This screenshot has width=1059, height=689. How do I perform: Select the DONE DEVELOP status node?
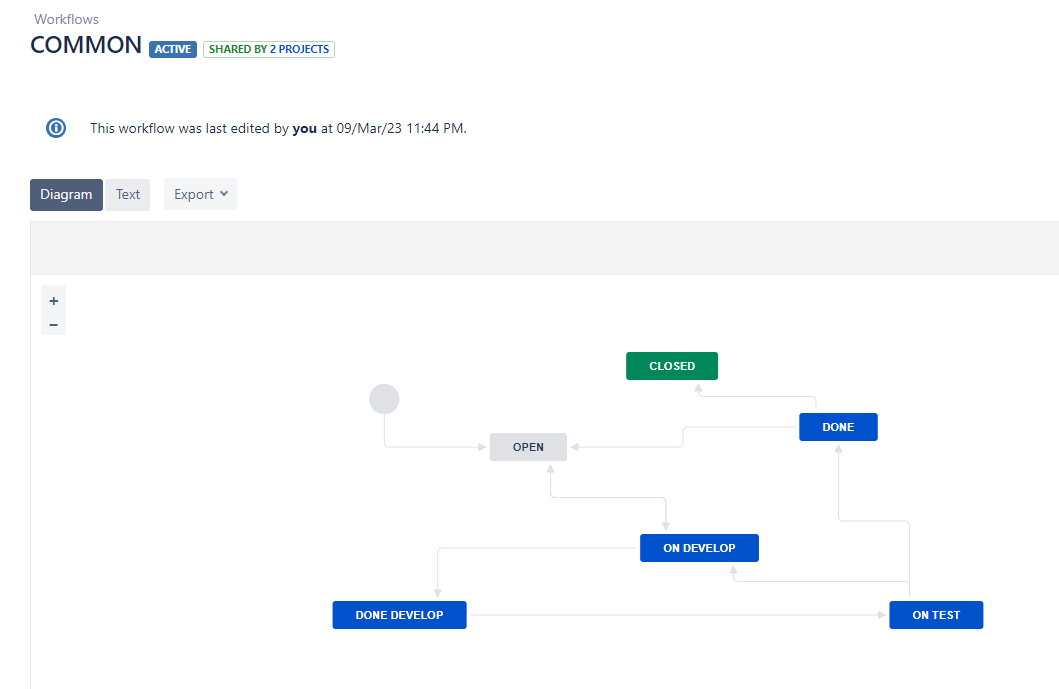click(399, 614)
